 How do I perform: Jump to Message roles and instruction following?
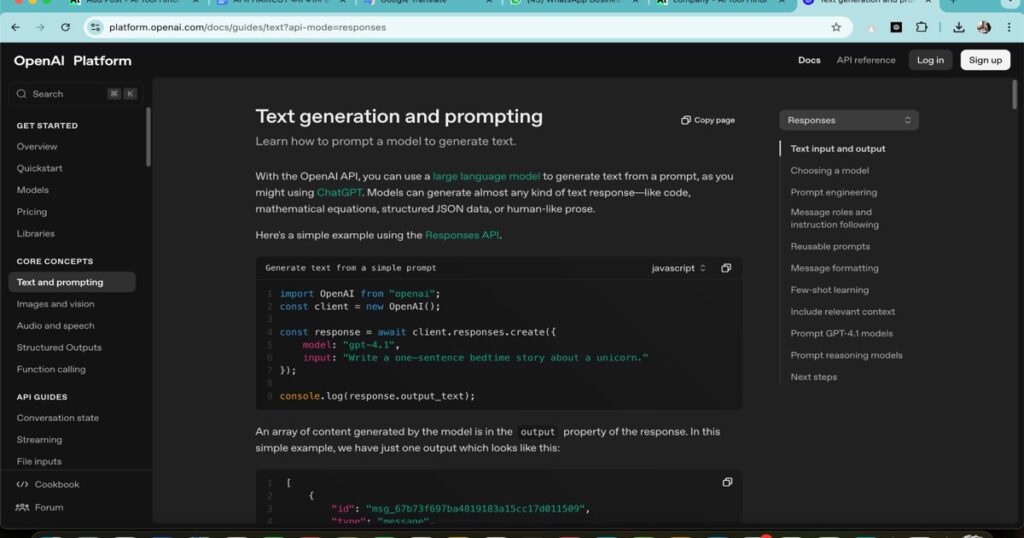pos(835,219)
